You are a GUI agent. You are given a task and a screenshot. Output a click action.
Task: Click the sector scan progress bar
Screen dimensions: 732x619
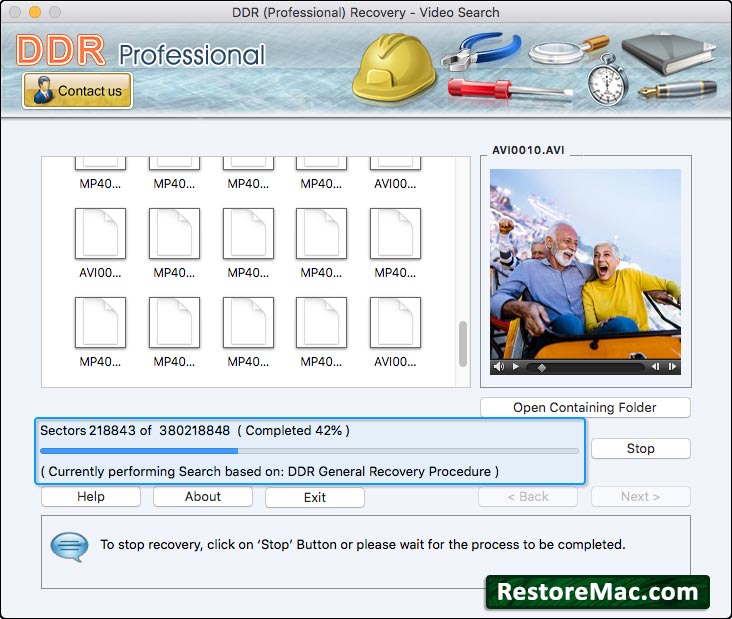pos(310,451)
